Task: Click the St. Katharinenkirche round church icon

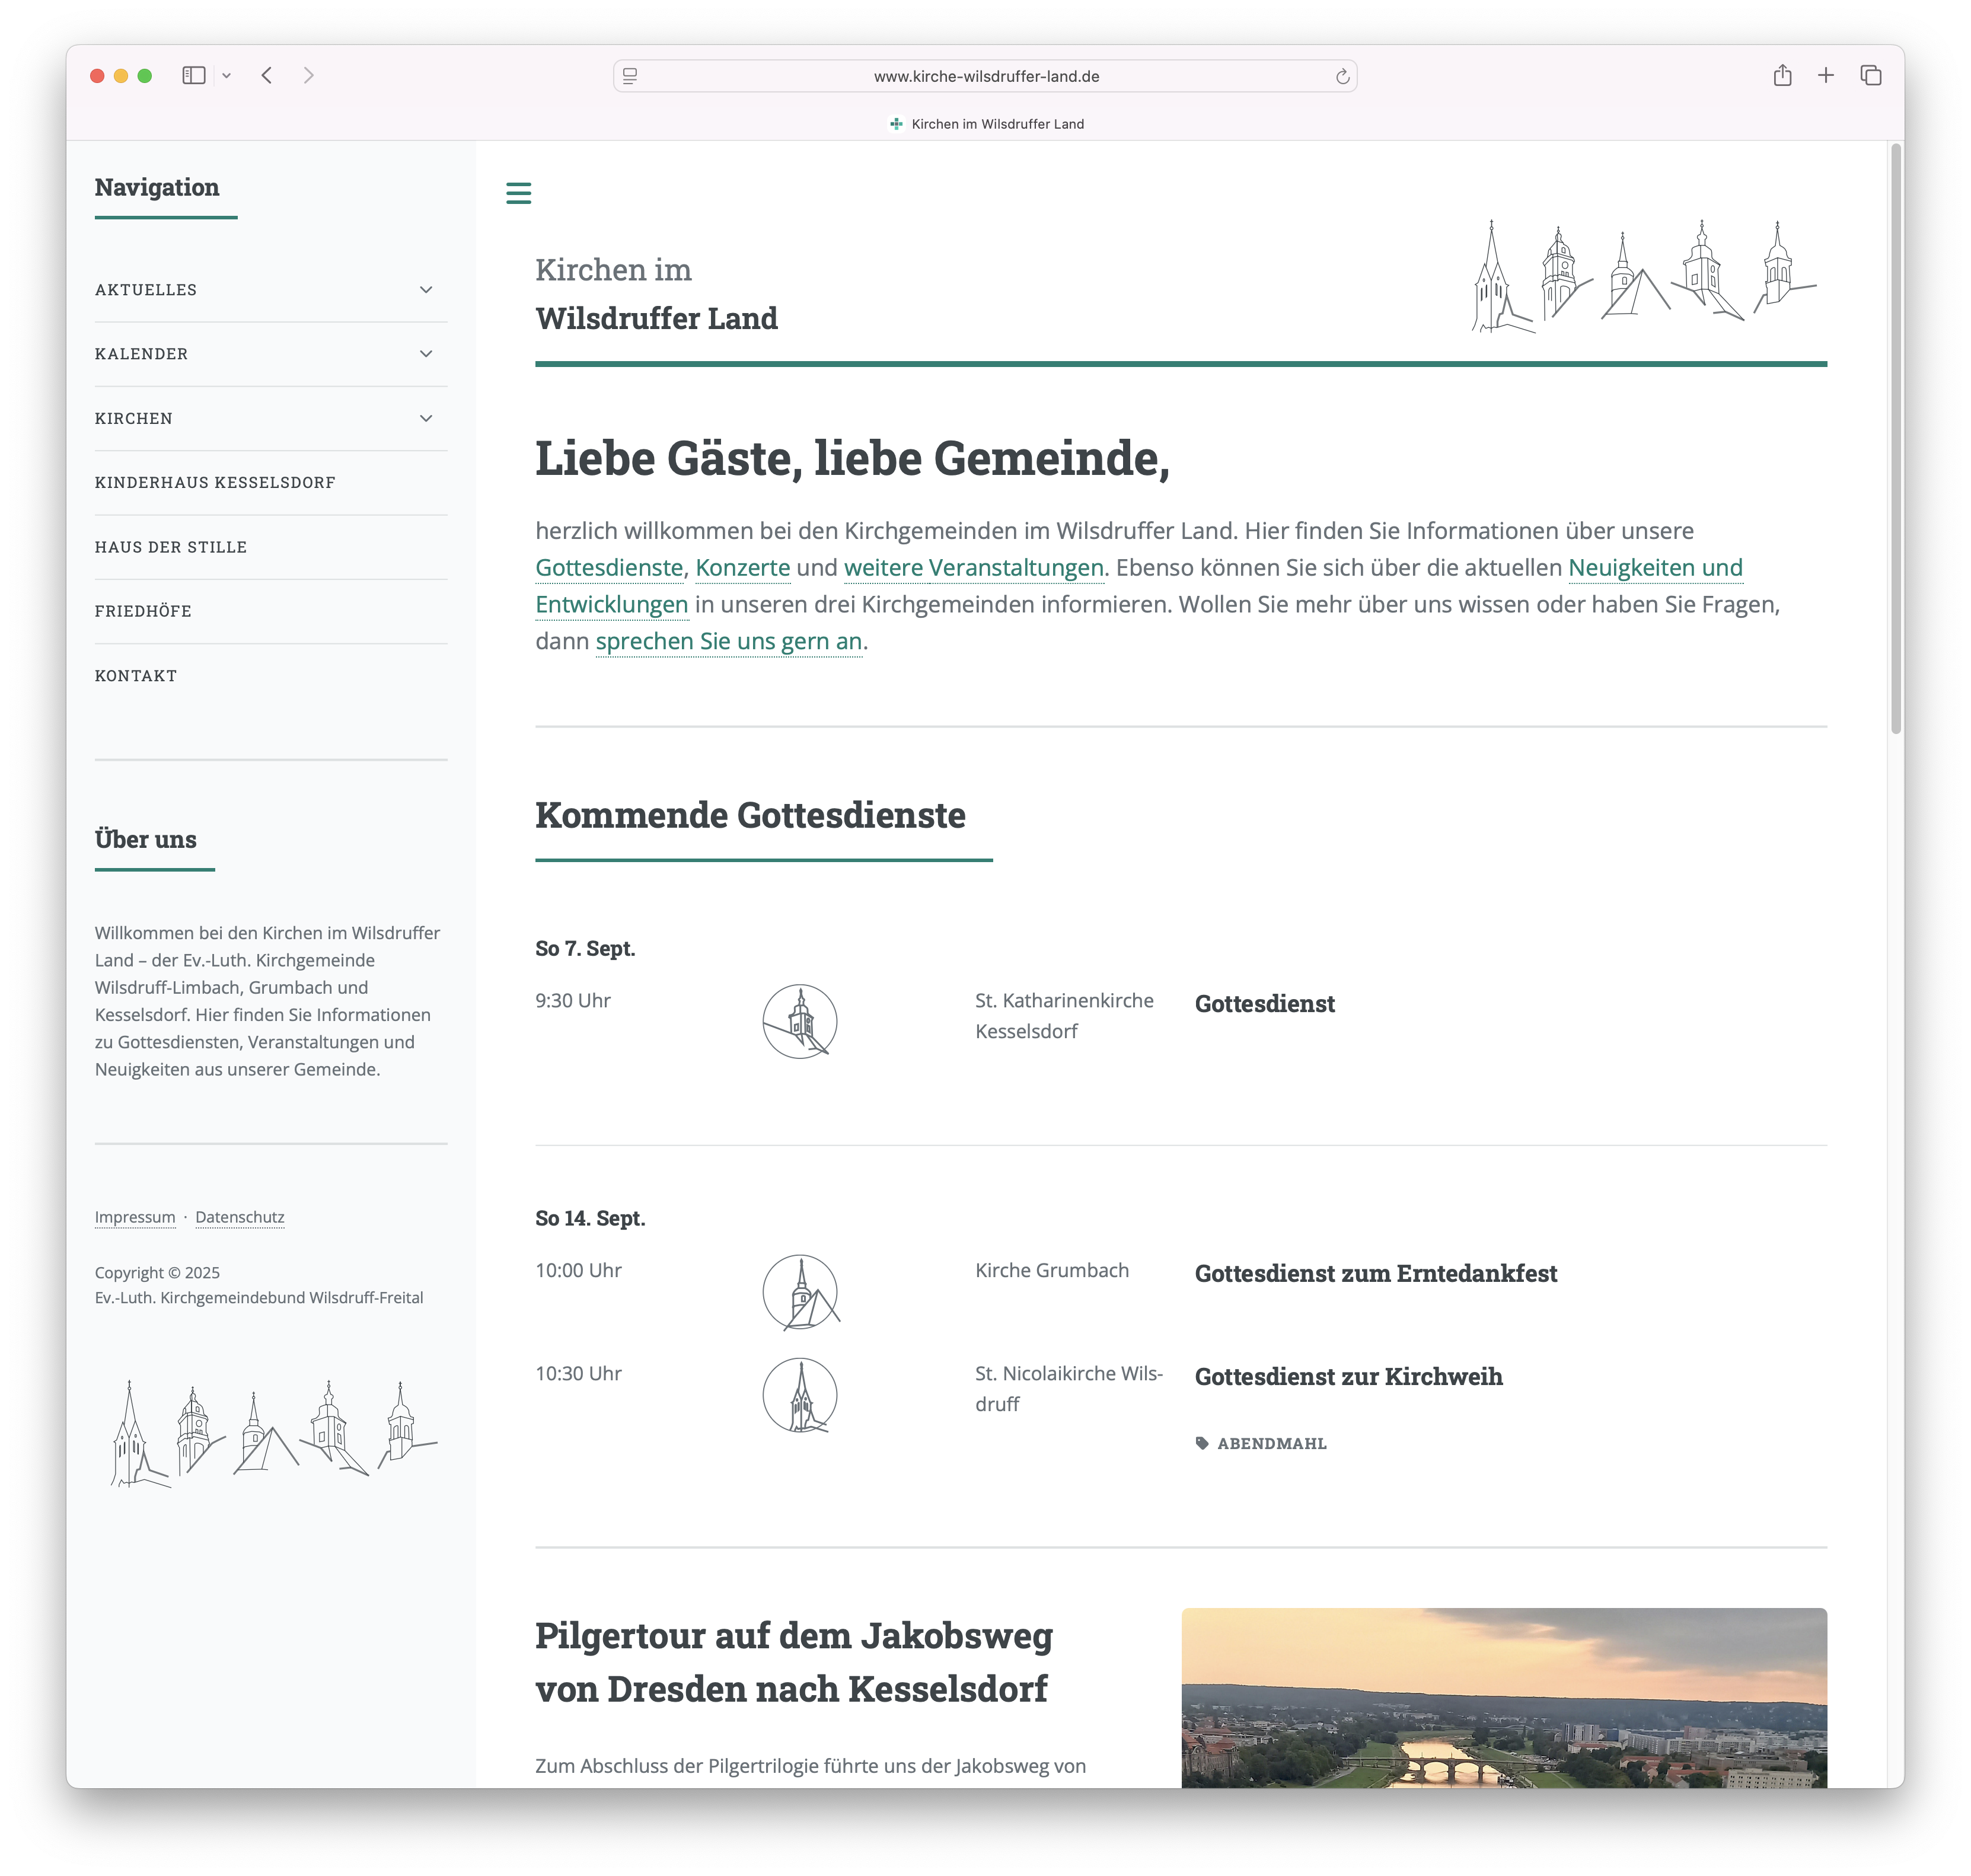Action: click(799, 1021)
